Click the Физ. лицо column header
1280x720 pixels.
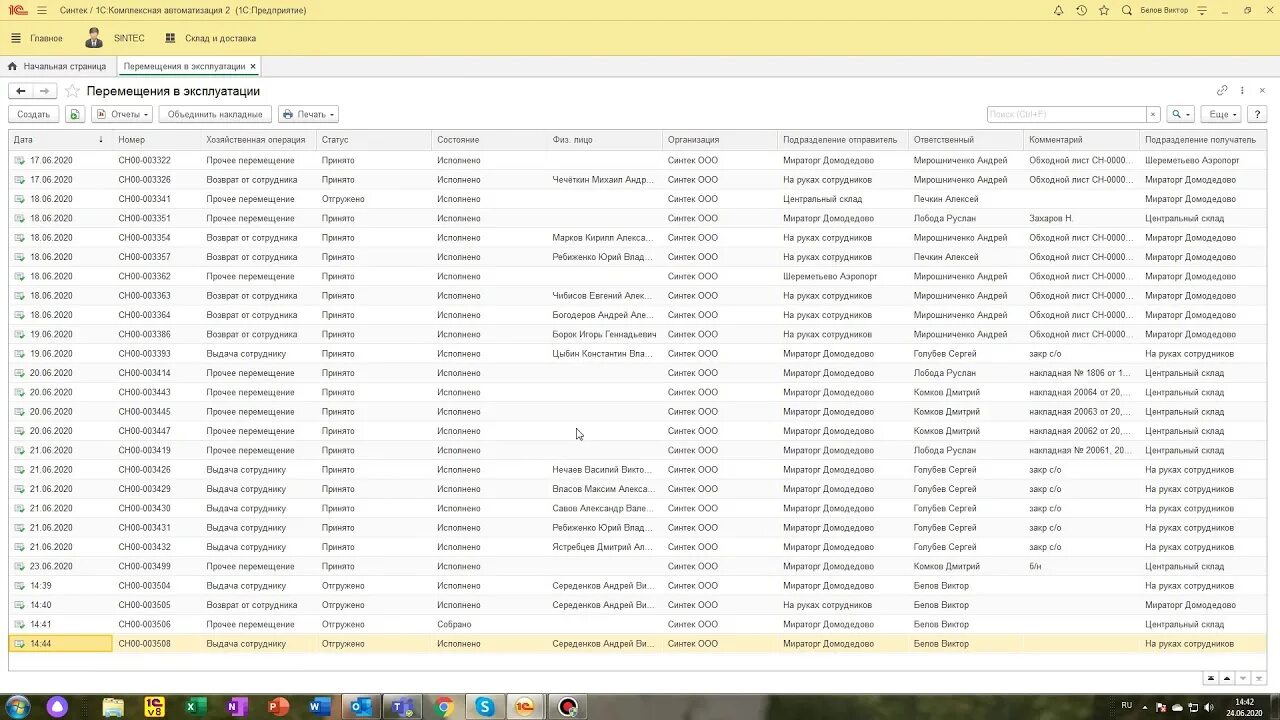coord(604,140)
